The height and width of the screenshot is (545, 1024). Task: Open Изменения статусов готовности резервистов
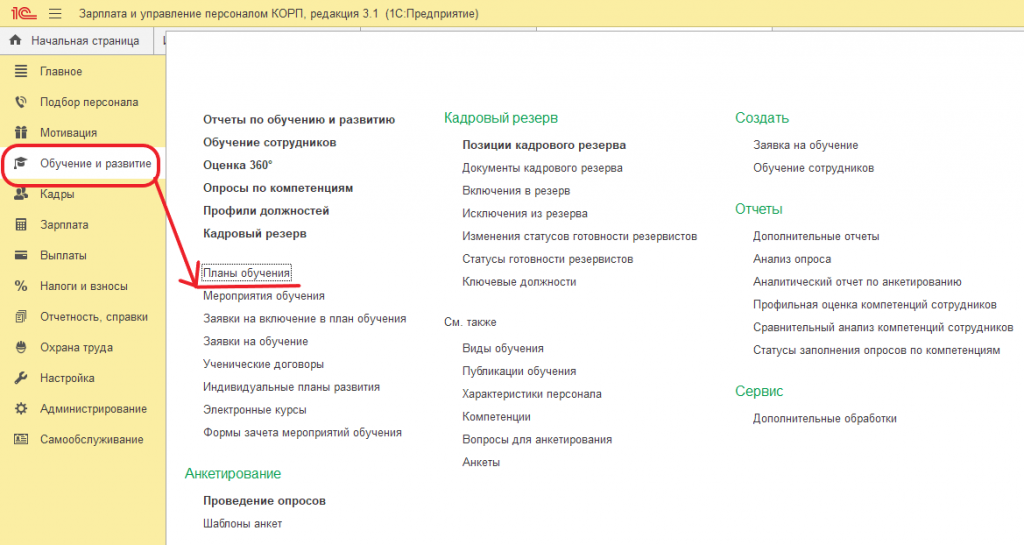(579, 236)
